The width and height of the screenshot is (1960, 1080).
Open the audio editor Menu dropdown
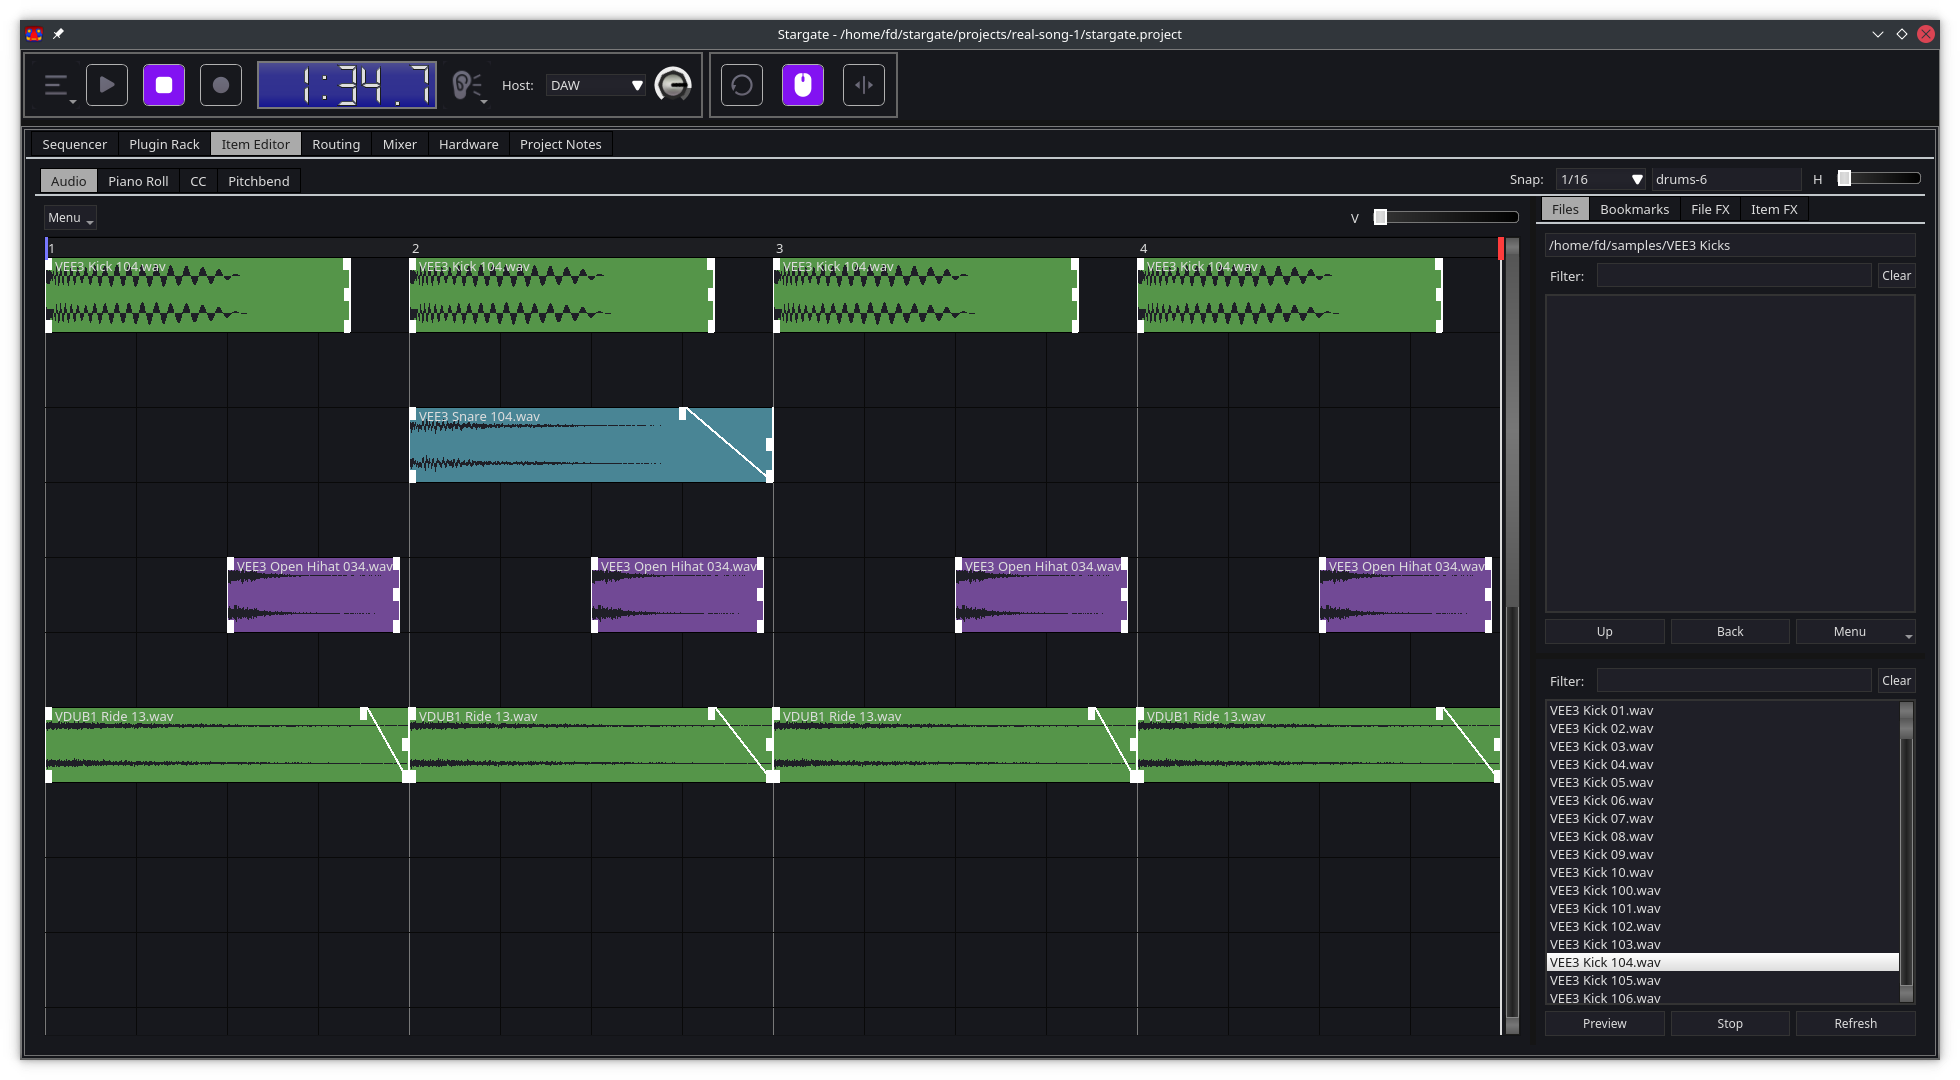coord(70,218)
